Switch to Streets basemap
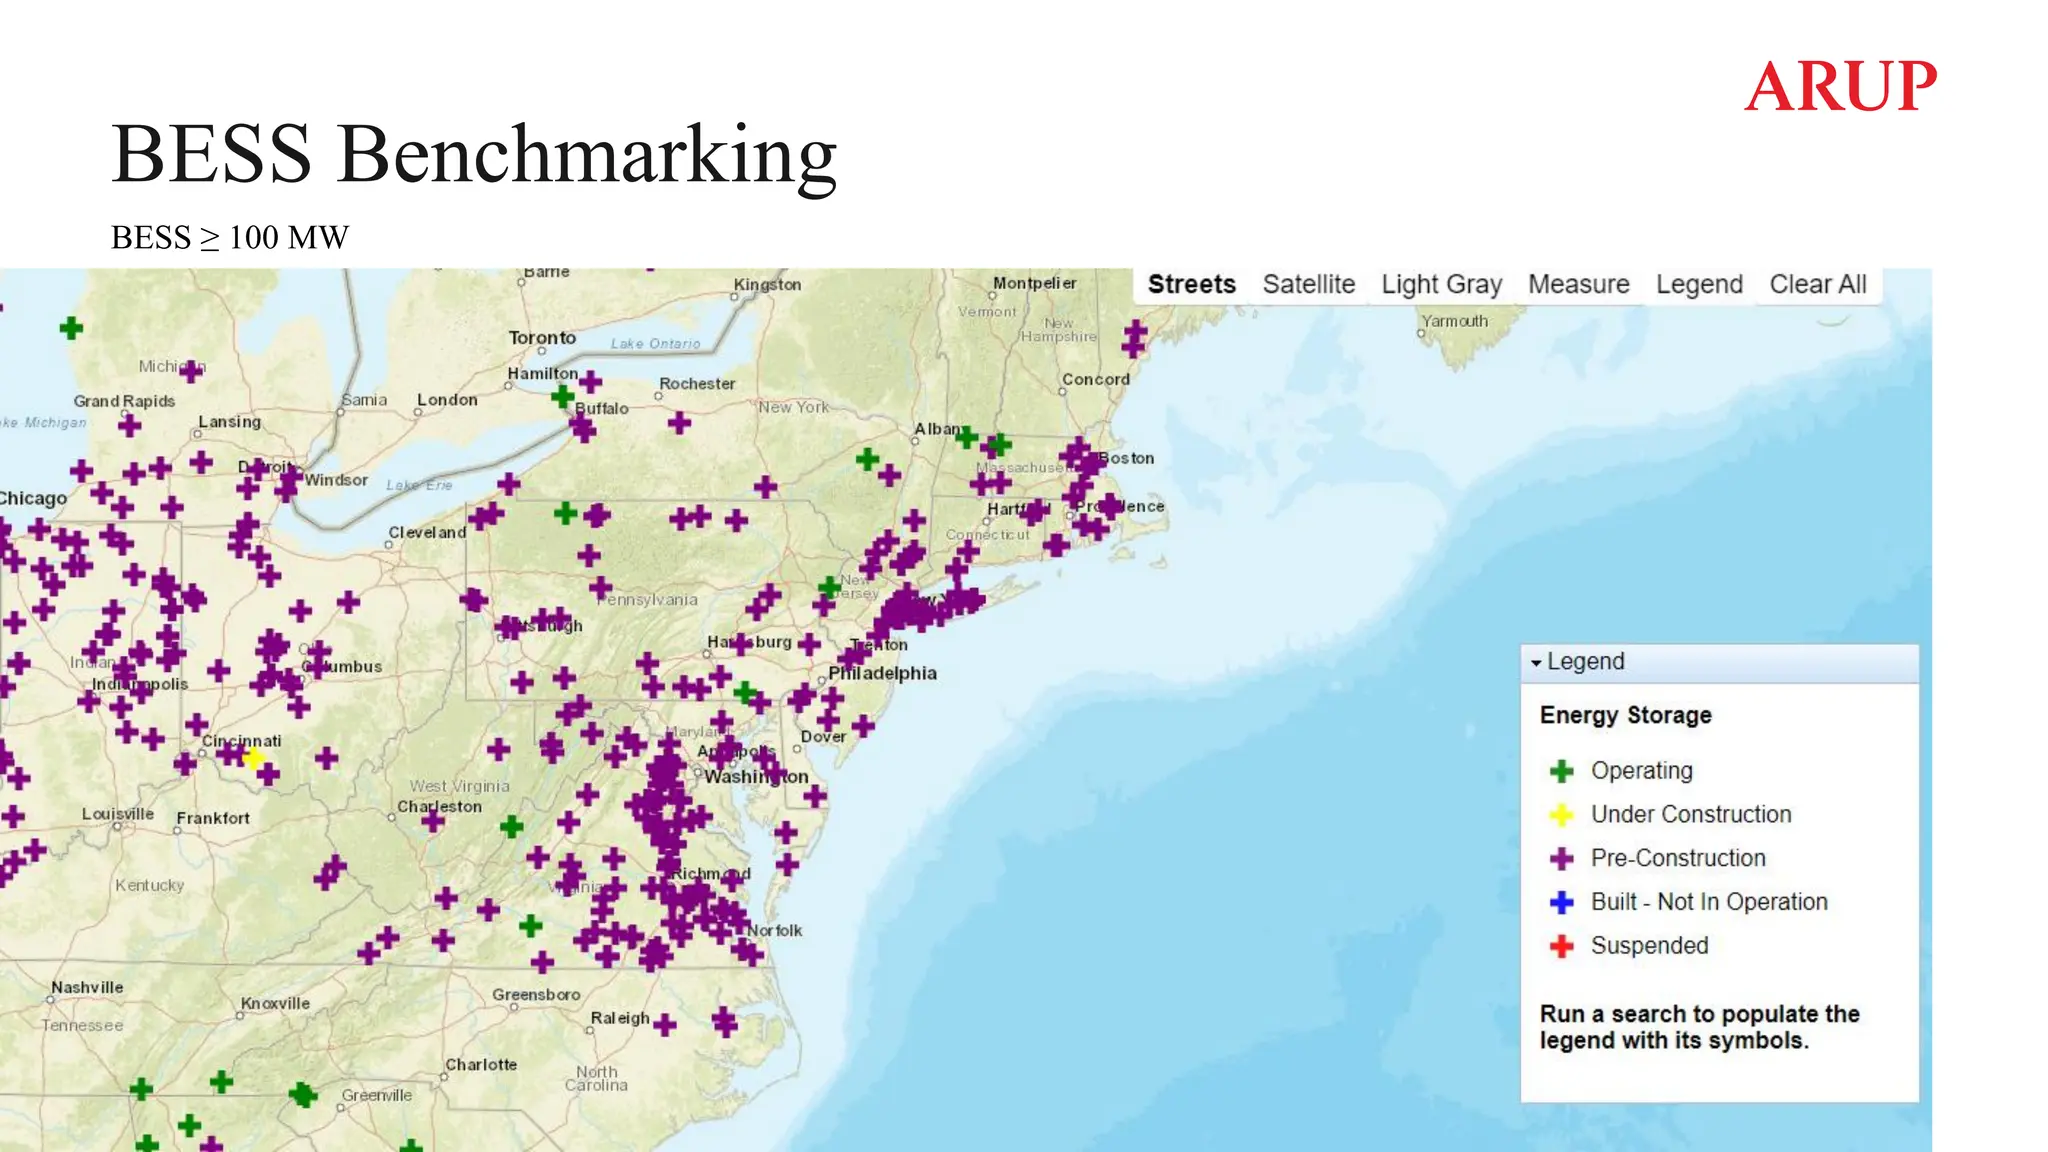The width and height of the screenshot is (2048, 1152). pyautogui.click(x=1191, y=285)
